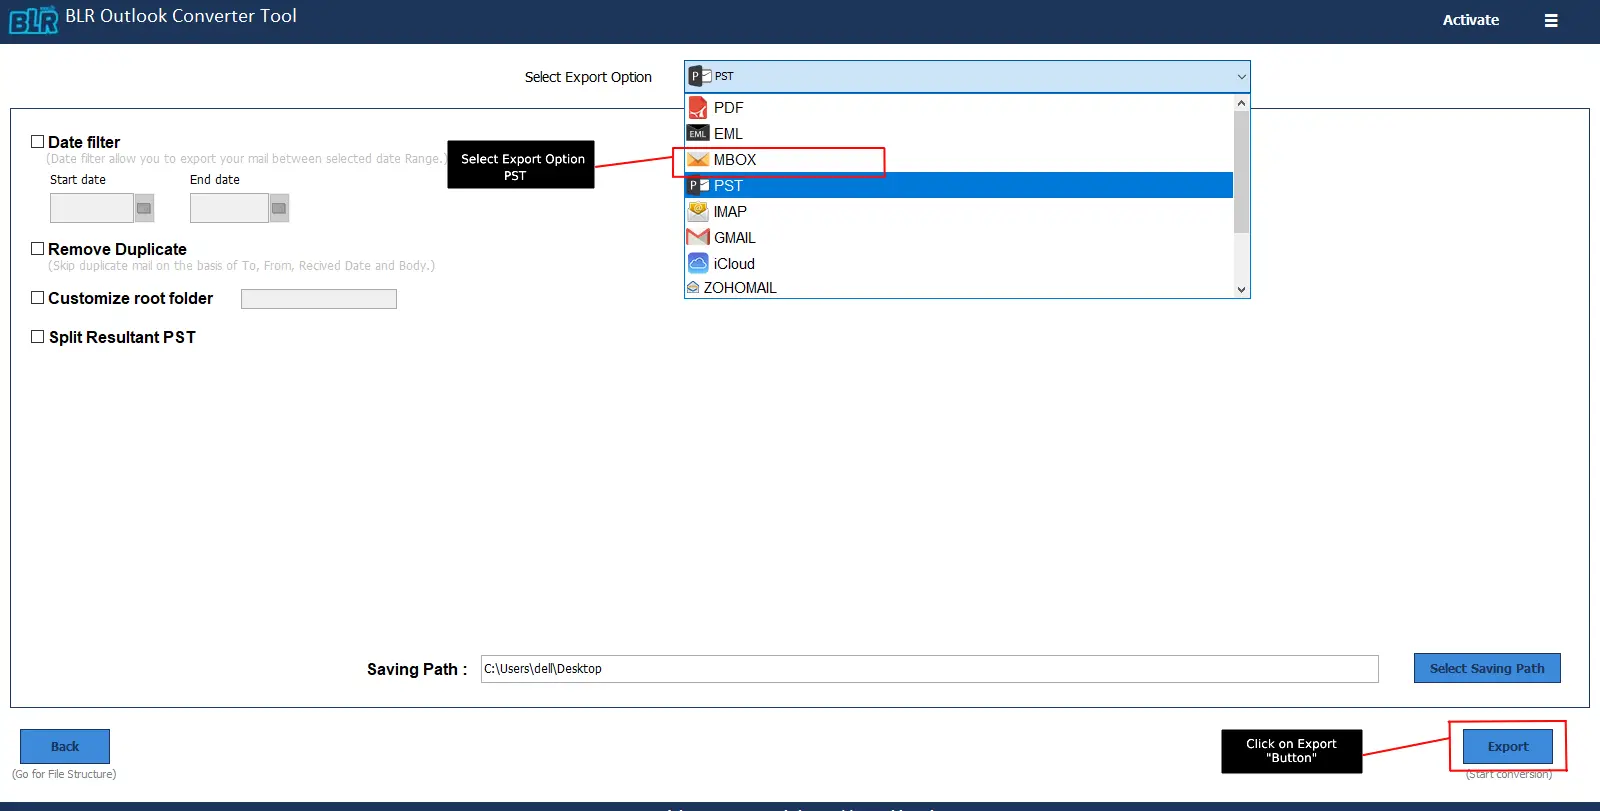Image resolution: width=1600 pixels, height=811 pixels.
Task: Click the IMAP icon in export list
Action: click(698, 211)
